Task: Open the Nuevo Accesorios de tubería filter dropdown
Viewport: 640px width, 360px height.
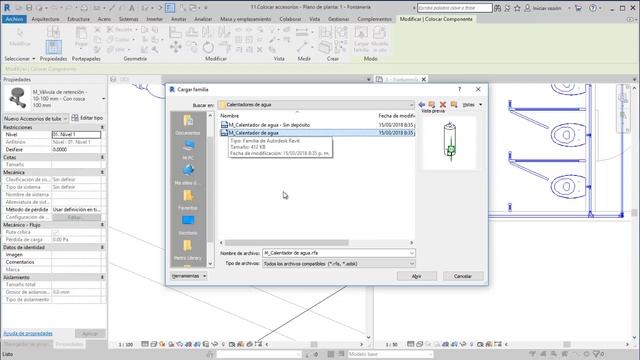Action: [36, 118]
